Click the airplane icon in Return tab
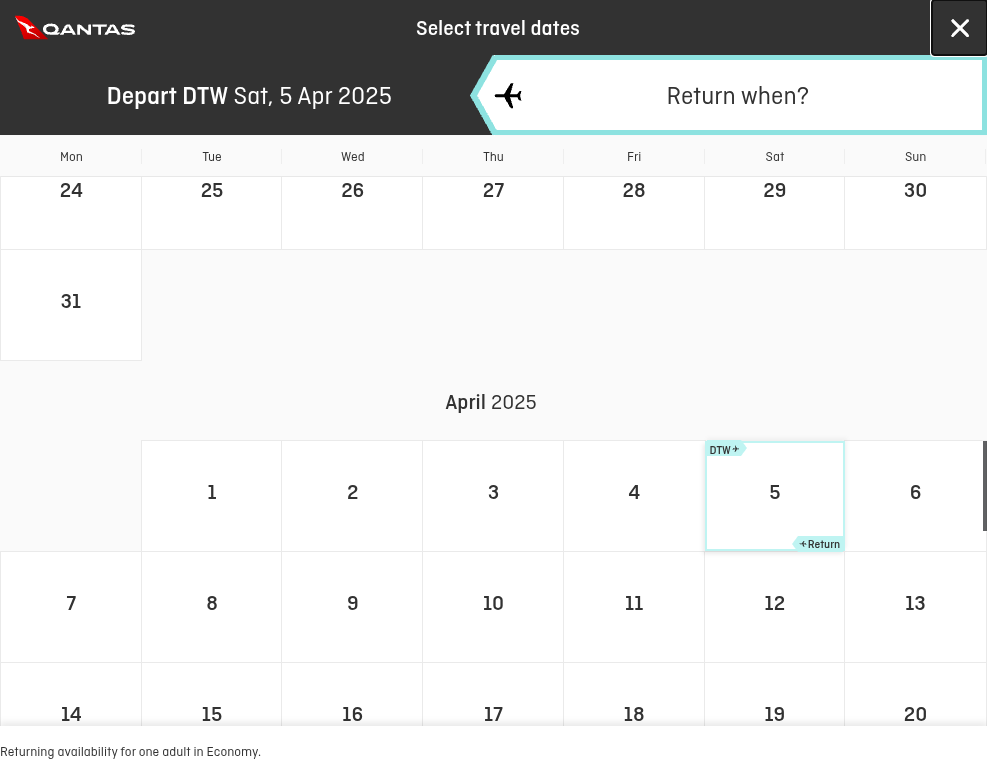 [508, 96]
